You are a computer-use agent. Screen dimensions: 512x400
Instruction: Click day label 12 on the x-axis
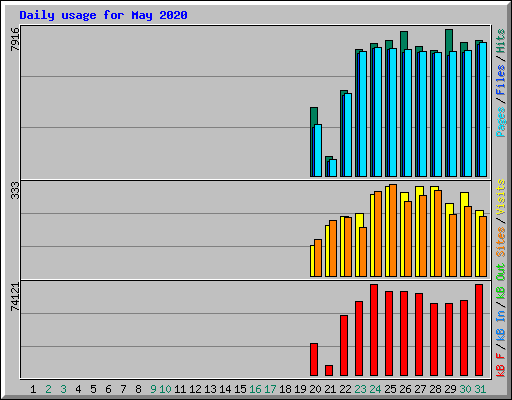[195, 389]
